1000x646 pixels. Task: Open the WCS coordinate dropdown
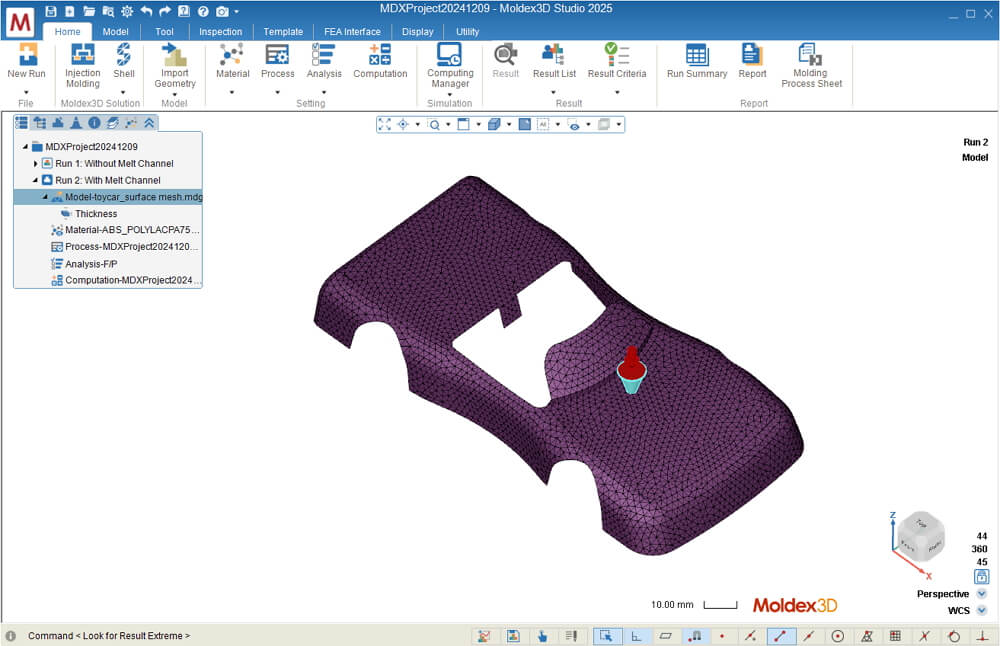982,610
